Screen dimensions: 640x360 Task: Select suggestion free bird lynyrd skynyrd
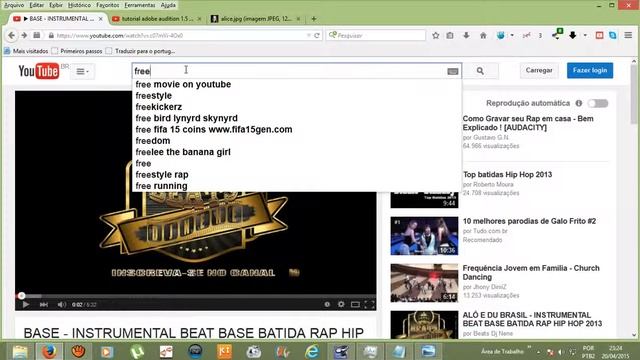(x=297, y=118)
